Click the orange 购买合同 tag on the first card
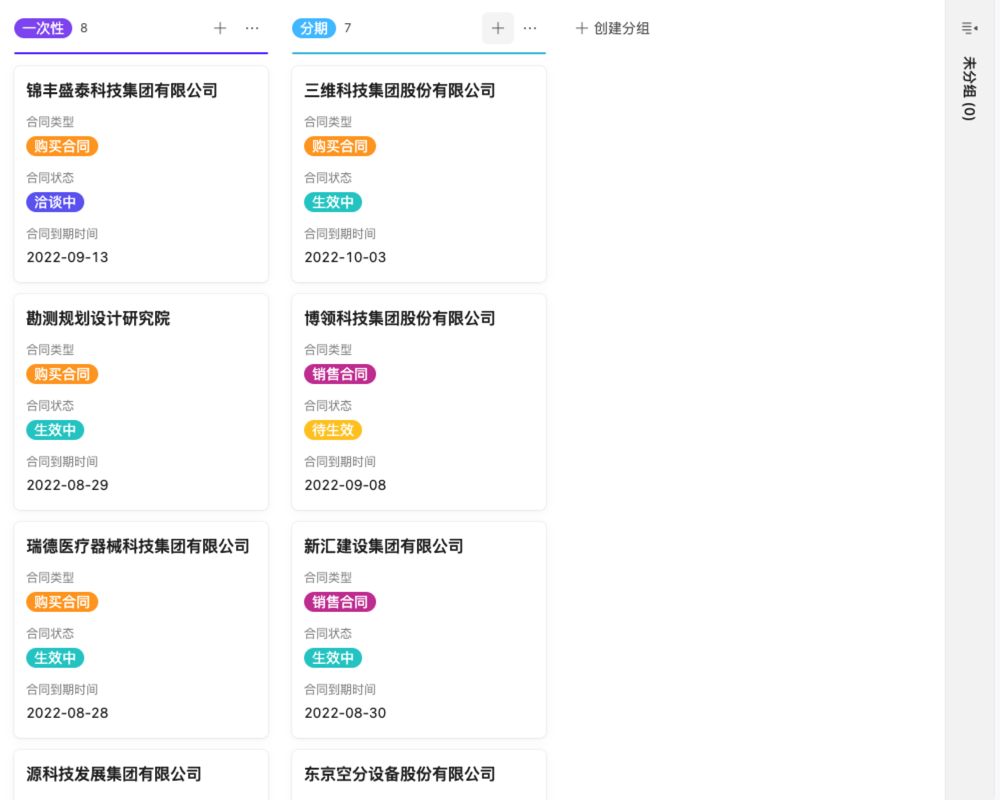 [61, 146]
